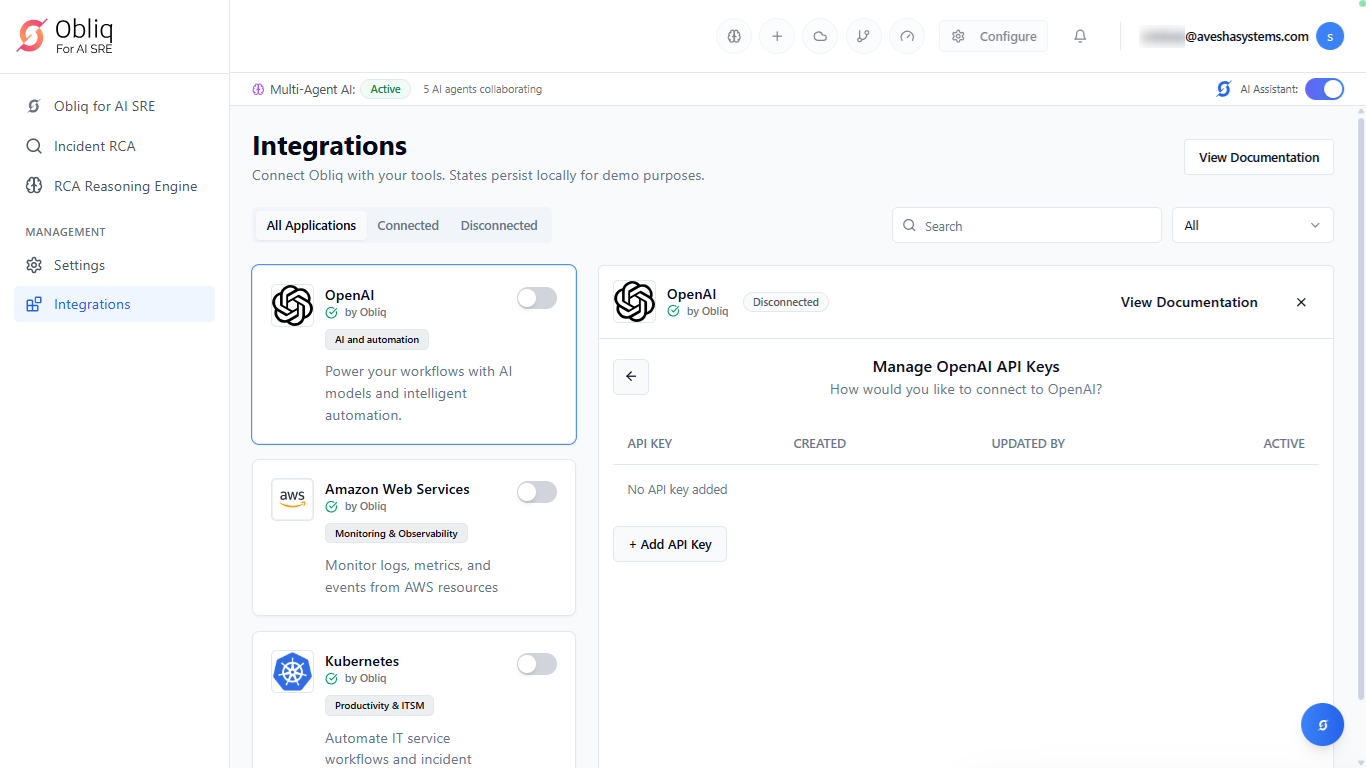Click the cloud icon in top toolbar

[x=820, y=37]
